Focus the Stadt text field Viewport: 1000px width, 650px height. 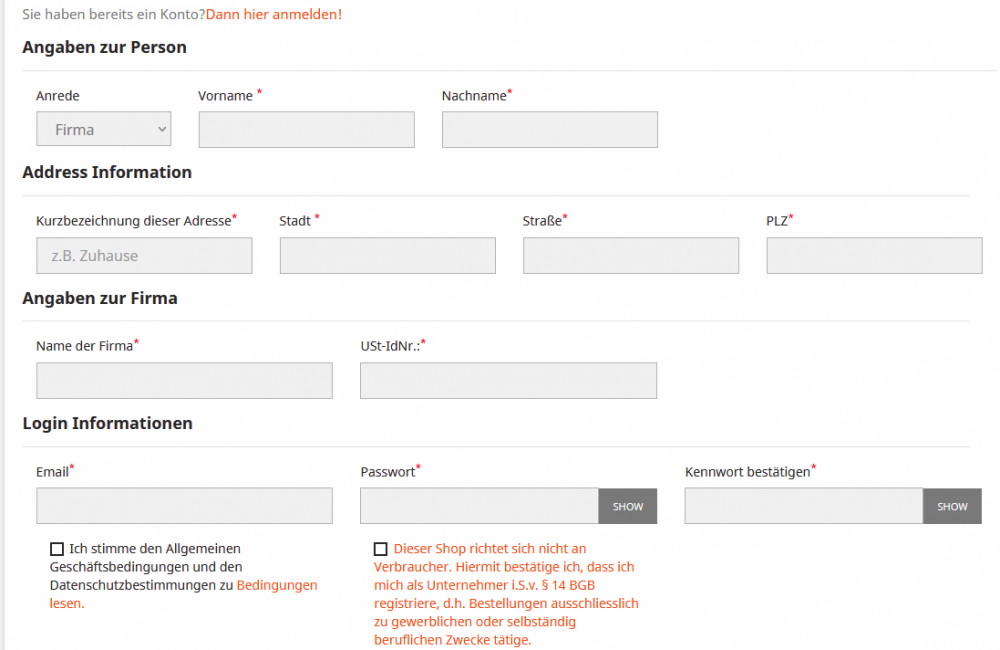[x=387, y=256]
